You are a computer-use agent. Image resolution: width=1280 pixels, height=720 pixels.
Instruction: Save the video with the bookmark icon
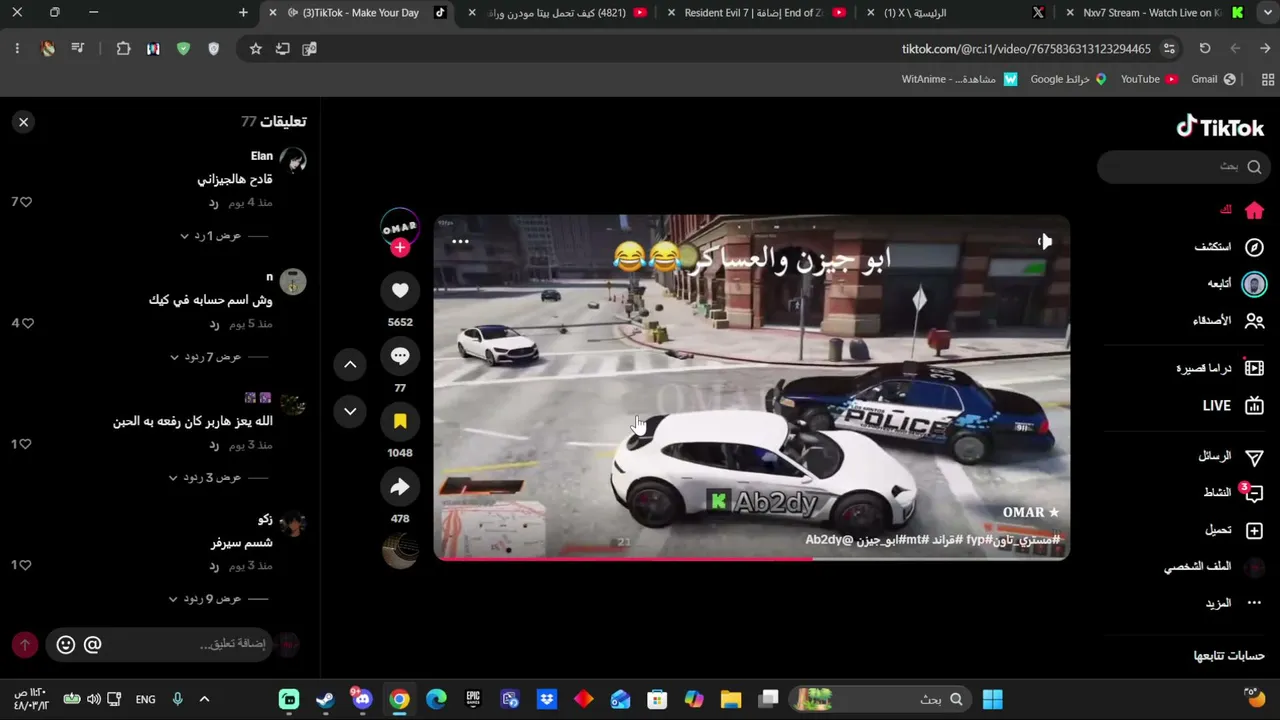[400, 421]
